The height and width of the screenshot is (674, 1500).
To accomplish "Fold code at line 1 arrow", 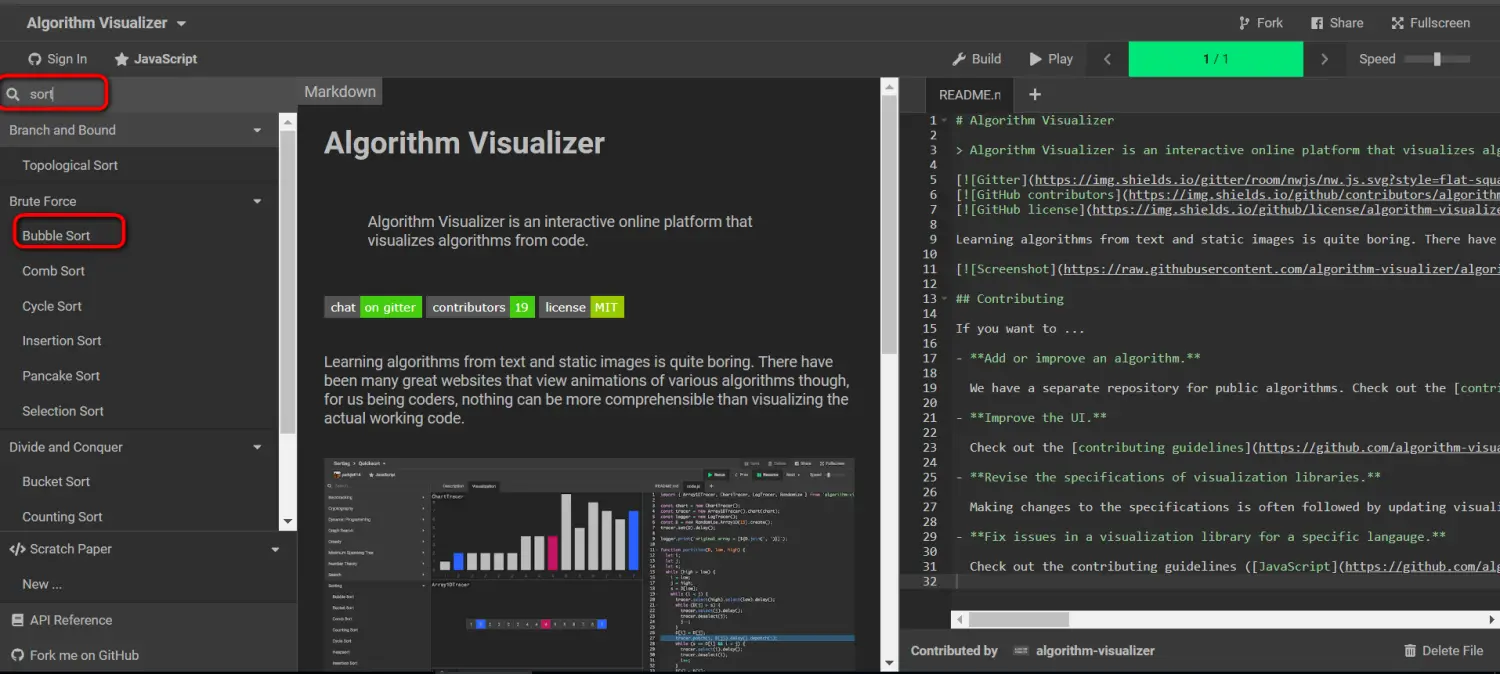I will 944,120.
